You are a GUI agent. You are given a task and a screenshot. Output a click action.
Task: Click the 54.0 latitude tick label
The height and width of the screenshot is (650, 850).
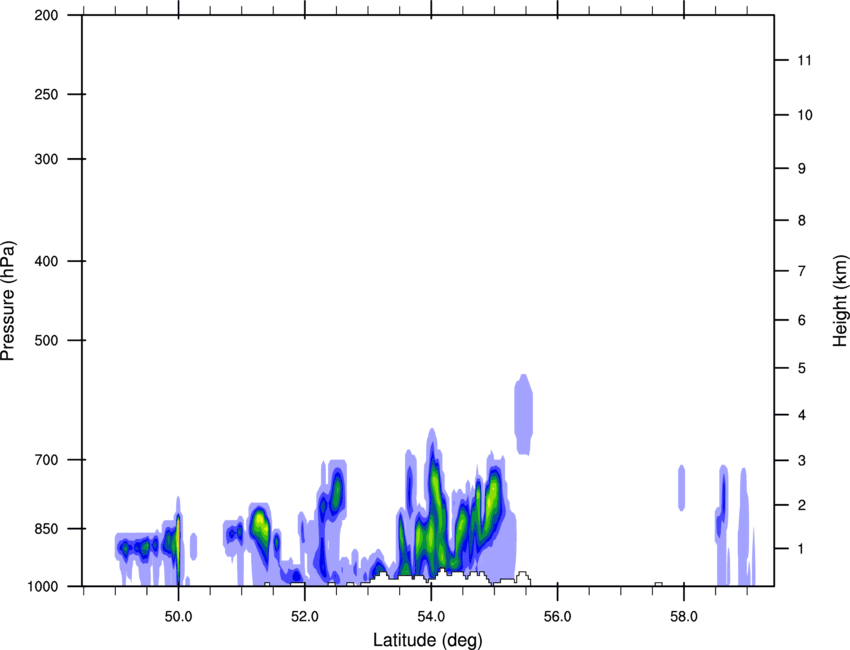(x=432, y=617)
